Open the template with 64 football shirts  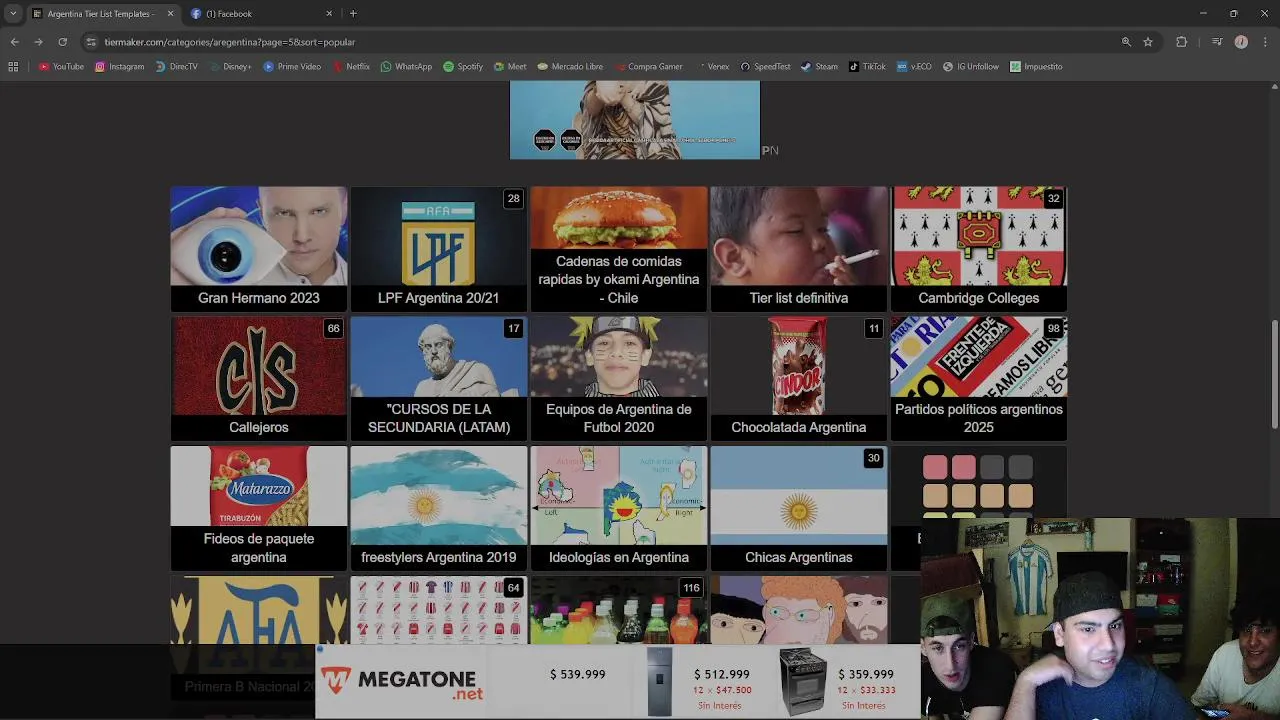point(439,610)
